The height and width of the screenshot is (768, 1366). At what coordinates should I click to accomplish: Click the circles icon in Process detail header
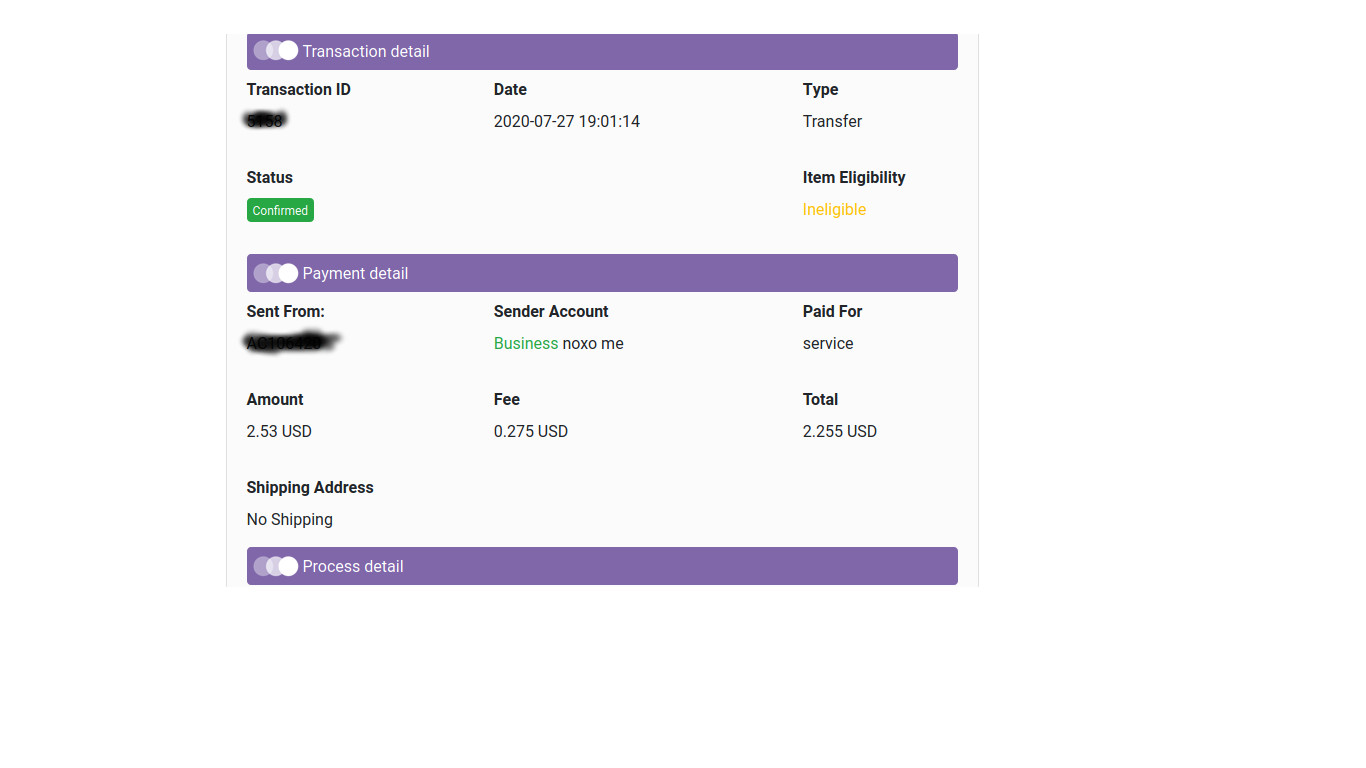(276, 566)
